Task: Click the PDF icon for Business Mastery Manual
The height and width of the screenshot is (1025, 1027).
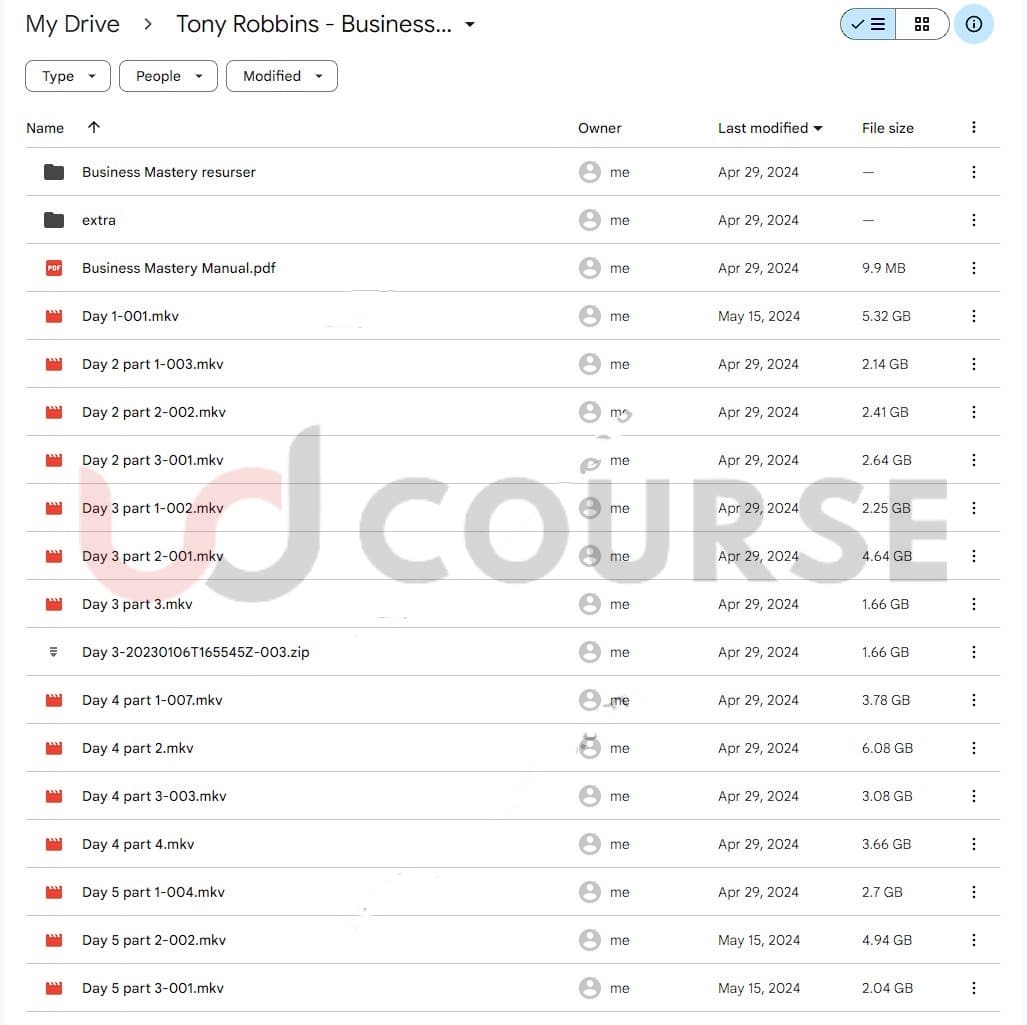Action: [x=54, y=268]
